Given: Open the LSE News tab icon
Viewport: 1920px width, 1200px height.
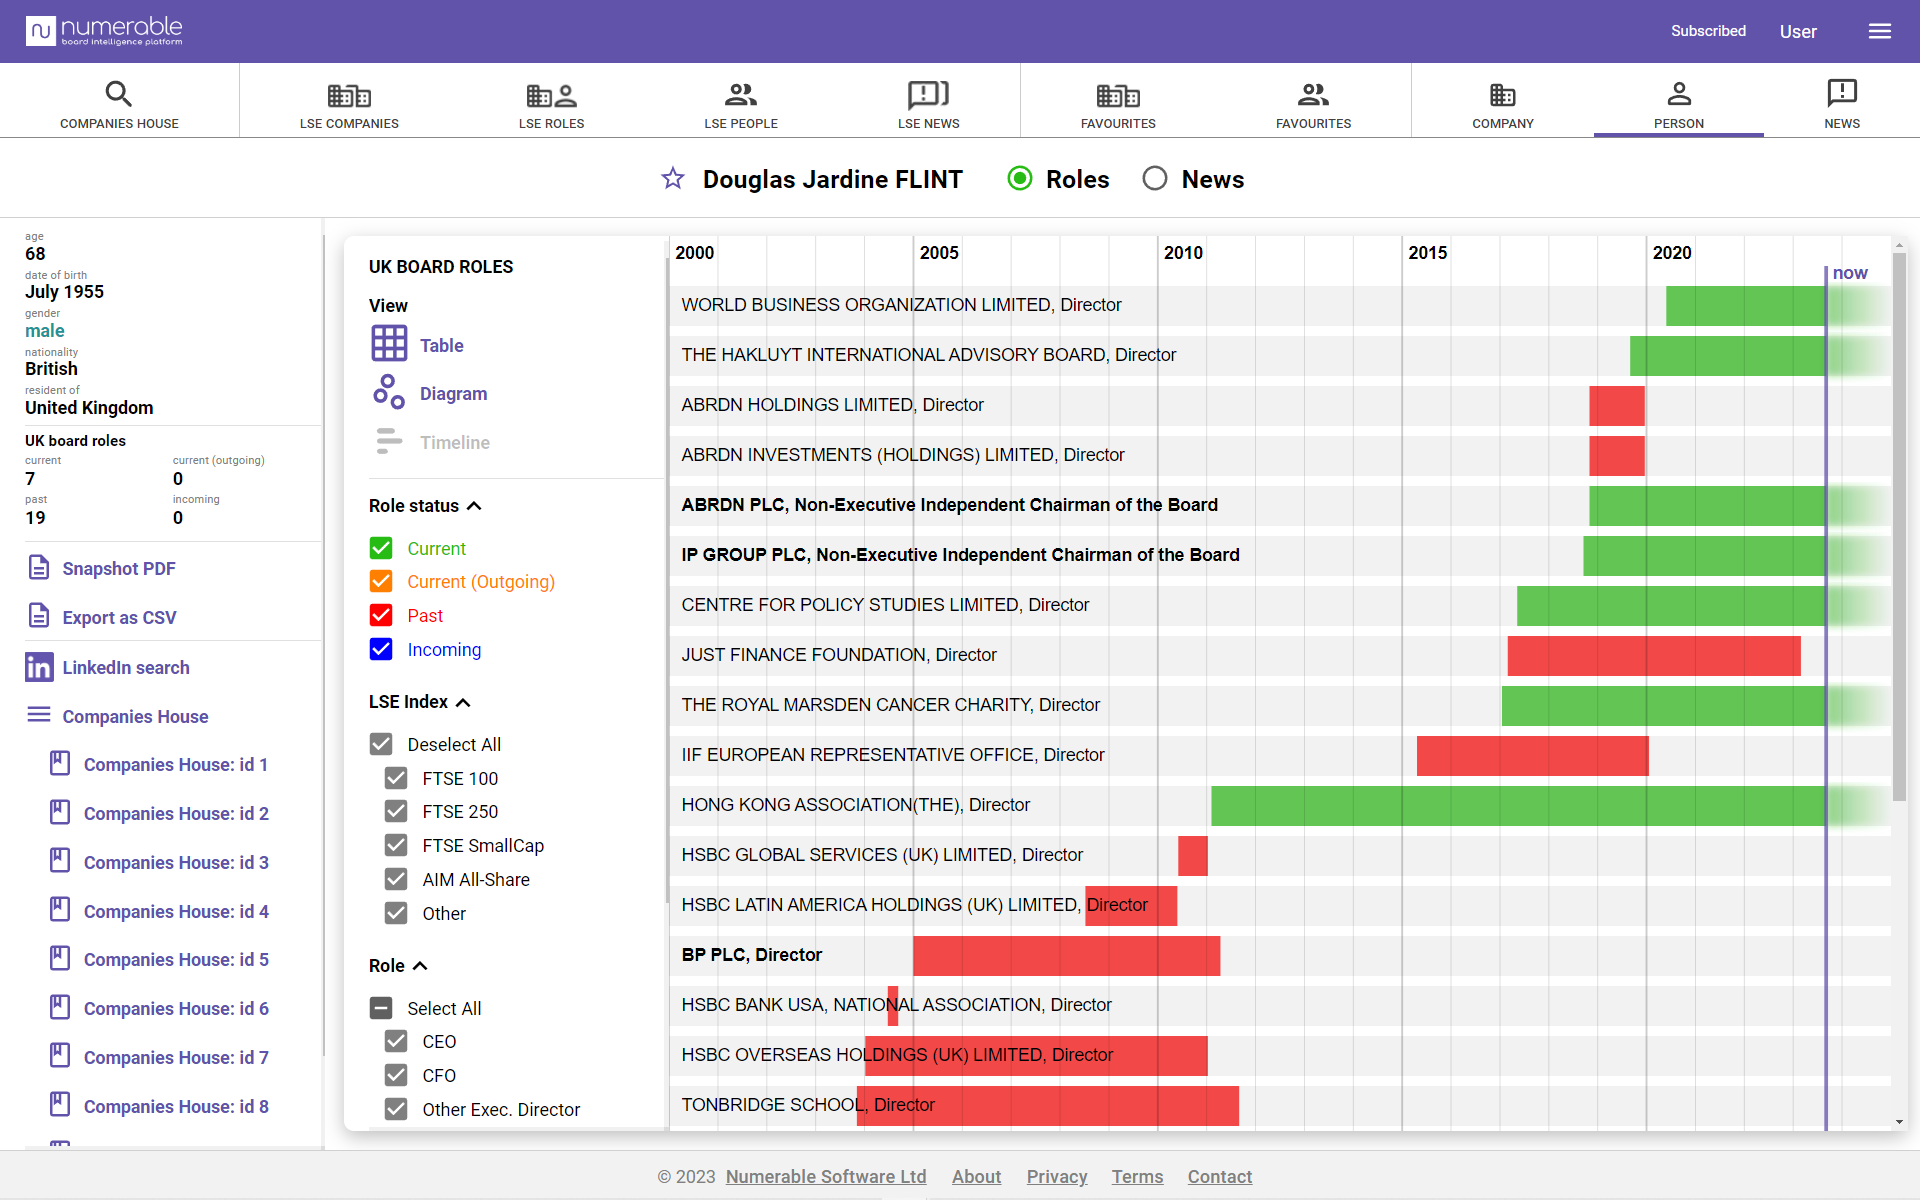Looking at the screenshot, I should [x=928, y=95].
